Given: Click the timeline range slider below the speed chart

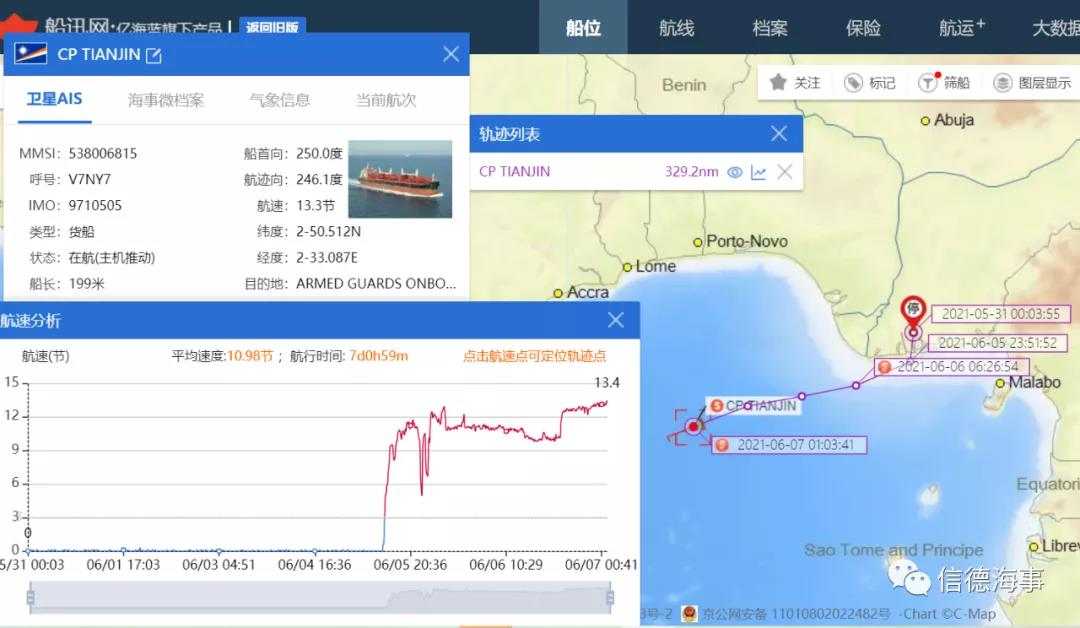Looking at the screenshot, I should [x=320, y=599].
